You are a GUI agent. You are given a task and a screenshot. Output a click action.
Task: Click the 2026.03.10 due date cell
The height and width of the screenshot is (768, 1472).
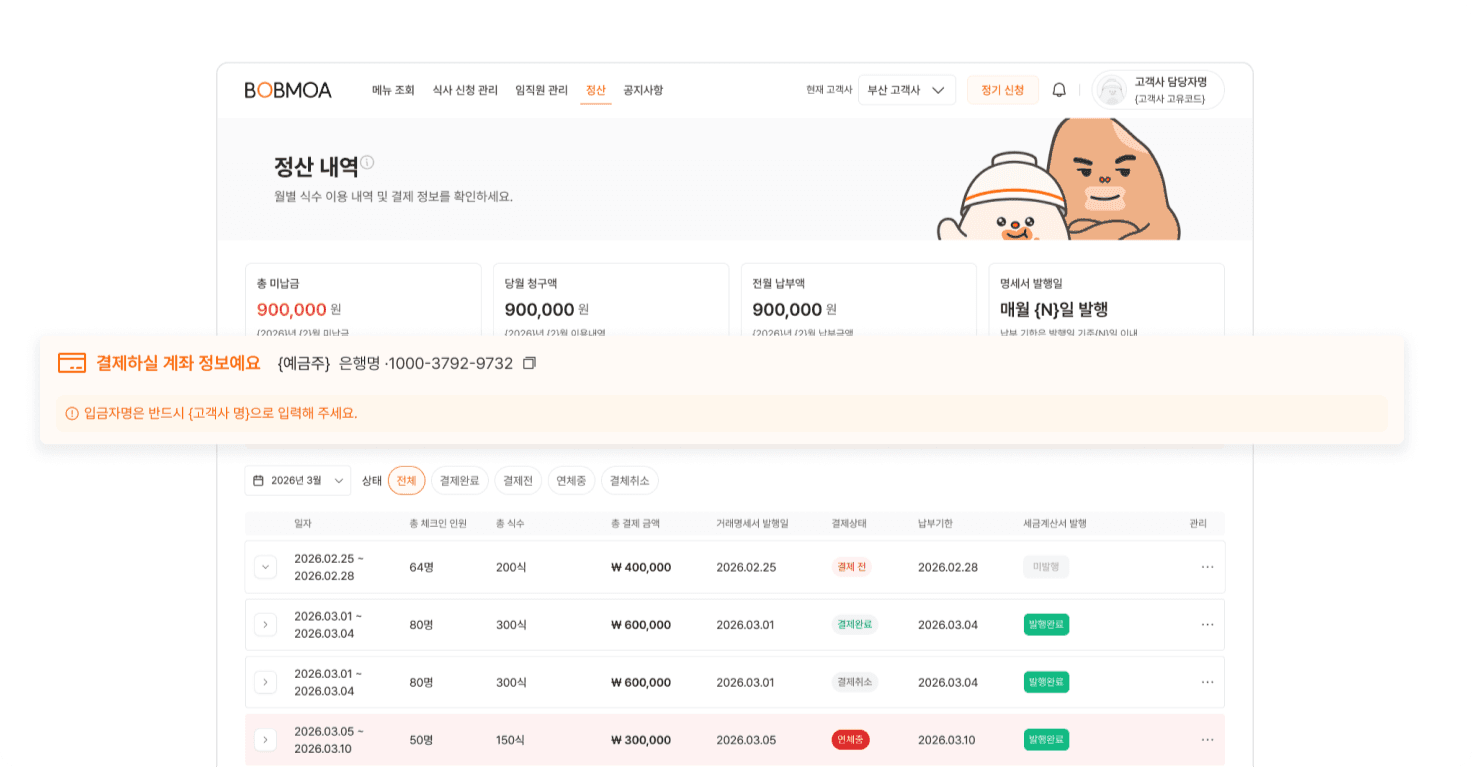click(947, 740)
